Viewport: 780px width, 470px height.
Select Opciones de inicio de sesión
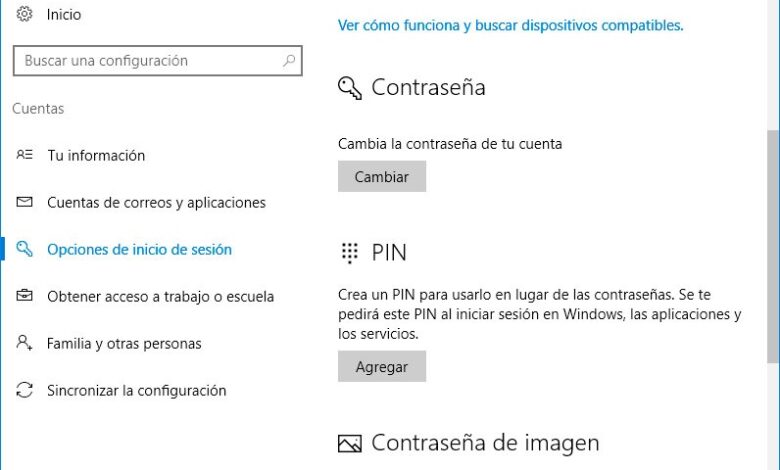tap(139, 249)
